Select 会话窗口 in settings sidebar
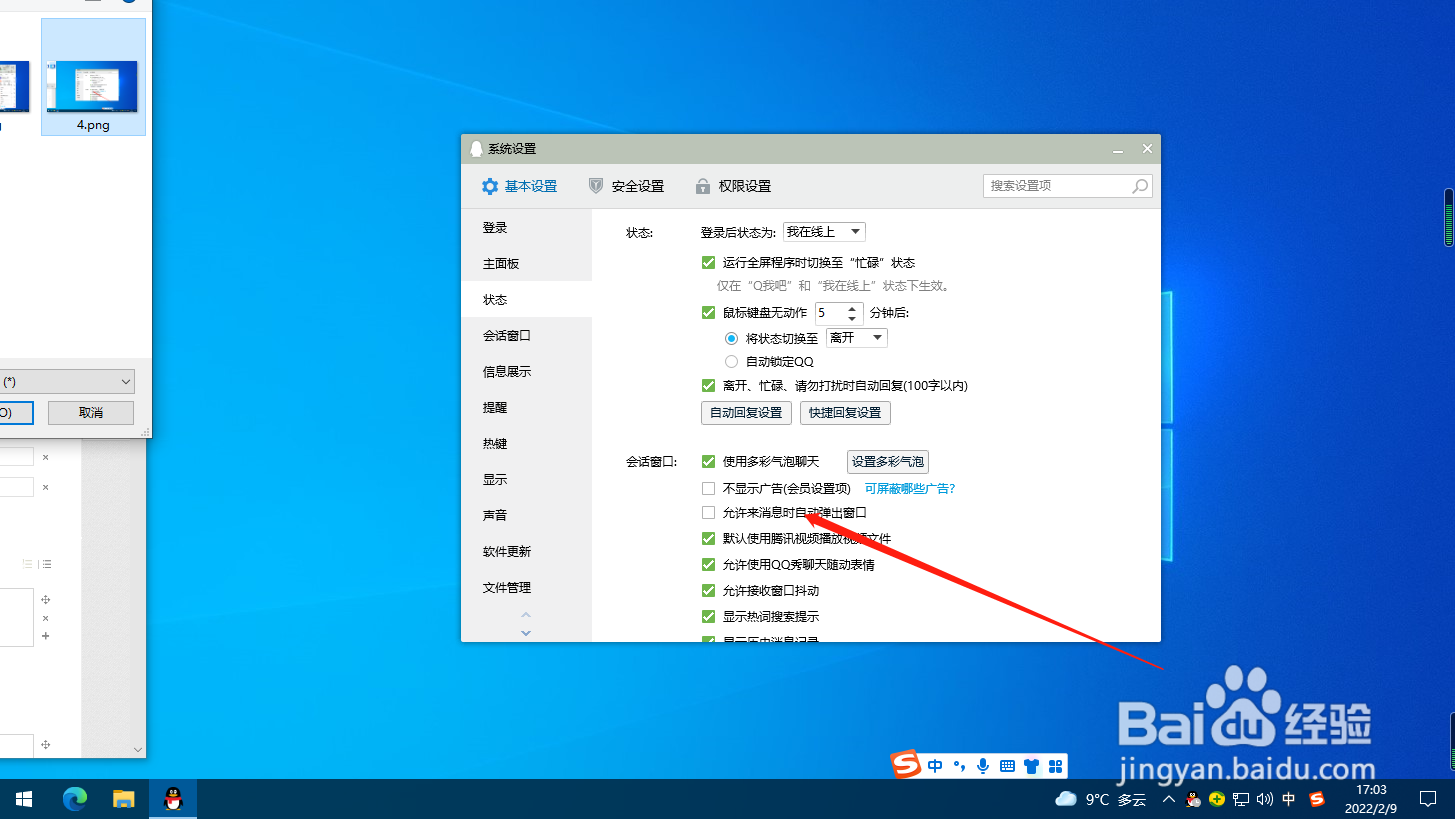 [526, 336]
